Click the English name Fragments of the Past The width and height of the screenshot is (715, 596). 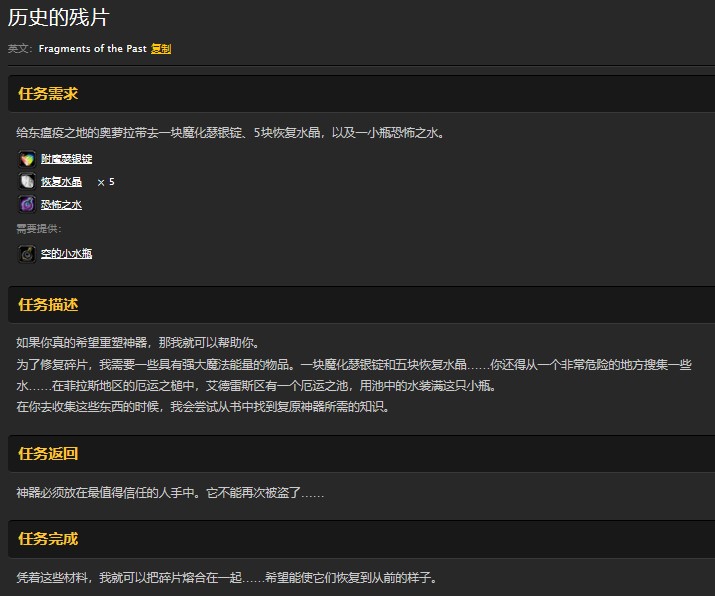(92, 48)
